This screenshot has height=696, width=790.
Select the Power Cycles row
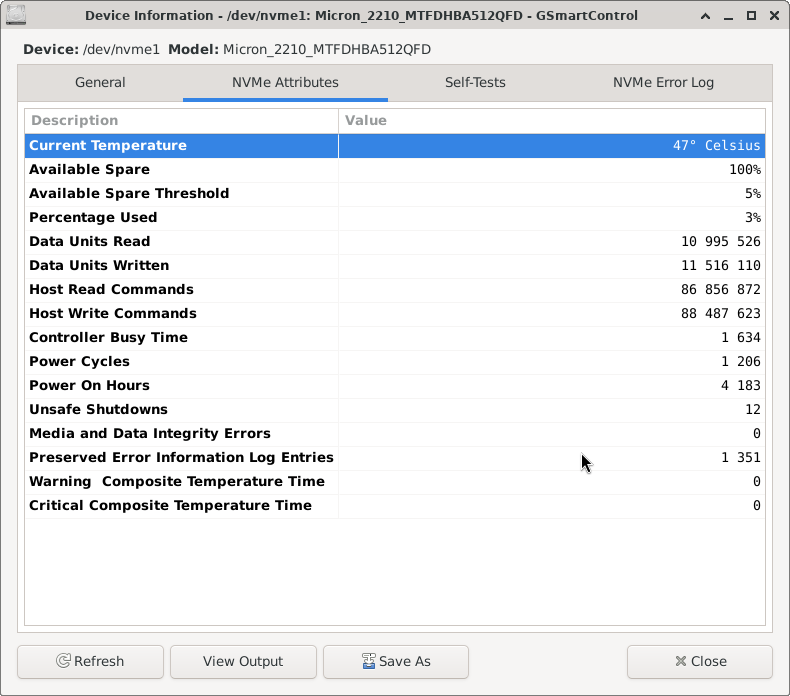click(395, 362)
